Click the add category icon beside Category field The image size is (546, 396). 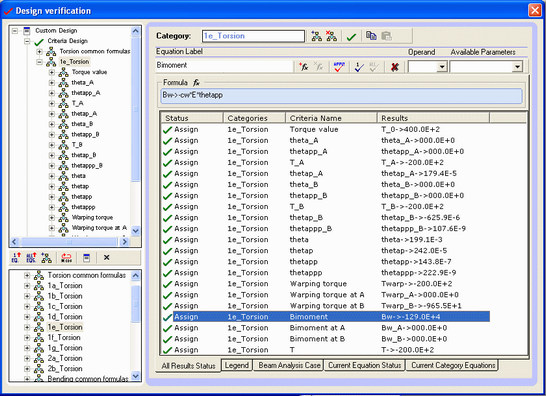[x=317, y=36]
